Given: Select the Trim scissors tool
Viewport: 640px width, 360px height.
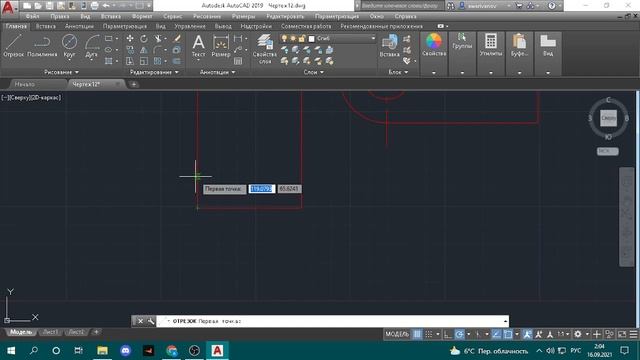Looking at the screenshot, I should coord(158,38).
